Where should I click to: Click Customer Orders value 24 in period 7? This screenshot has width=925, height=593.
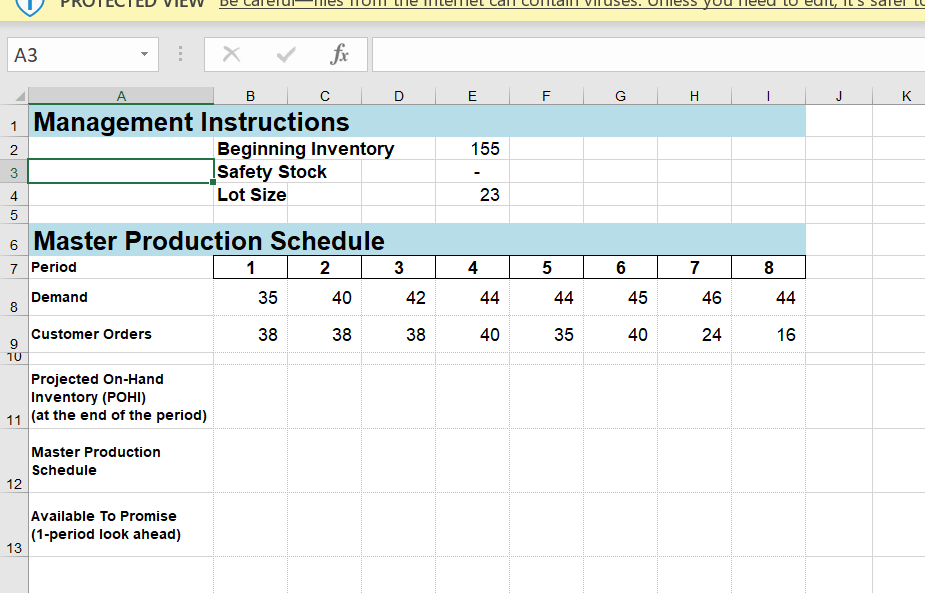694,334
